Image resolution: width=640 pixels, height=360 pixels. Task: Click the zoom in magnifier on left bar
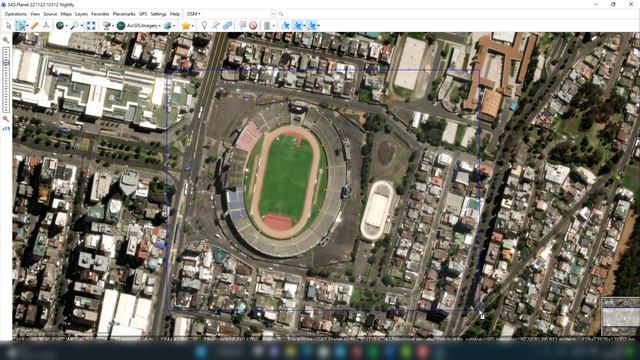pos(6,40)
